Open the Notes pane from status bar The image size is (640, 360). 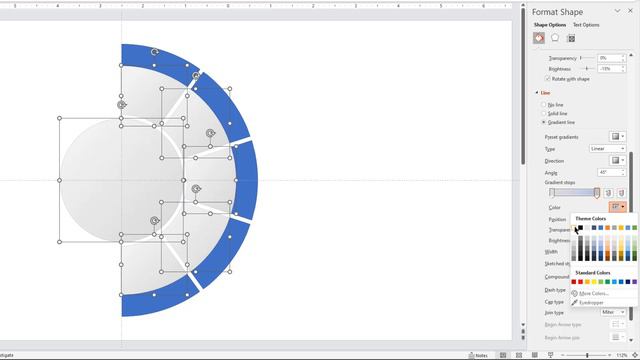(x=478, y=356)
